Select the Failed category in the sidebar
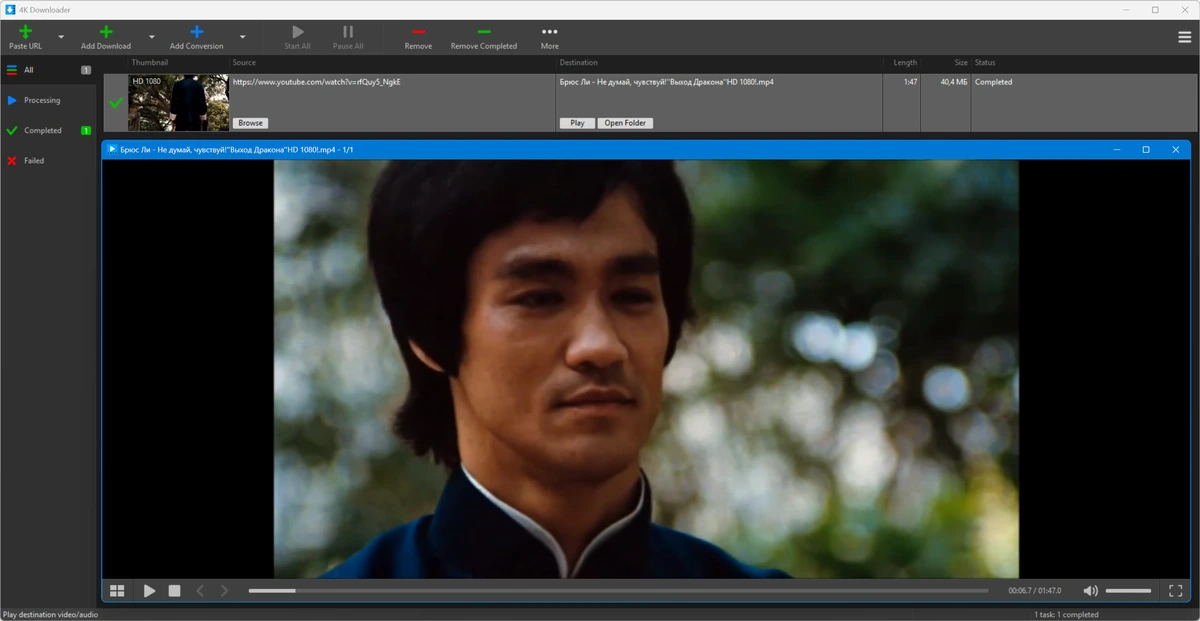Image resolution: width=1200 pixels, height=621 pixels. click(x=48, y=160)
